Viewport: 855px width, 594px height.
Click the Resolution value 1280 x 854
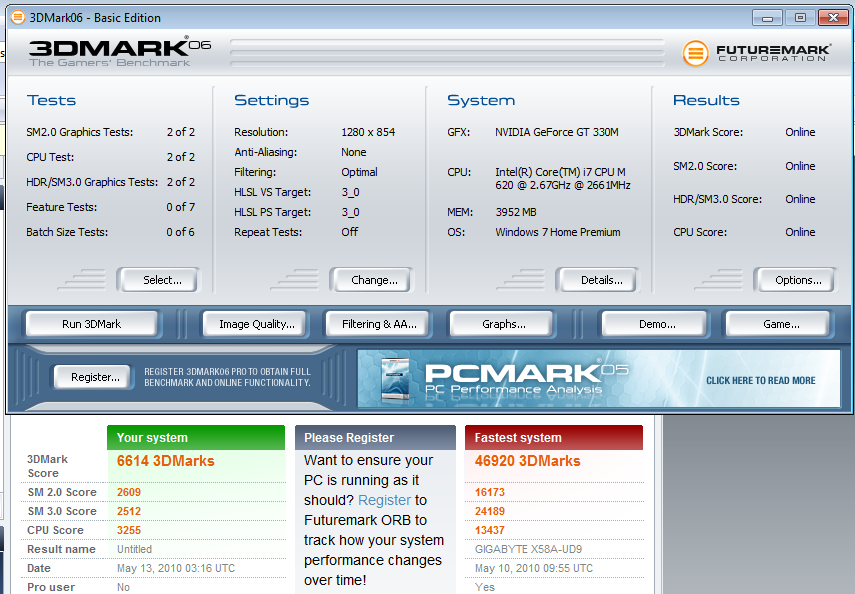point(368,132)
